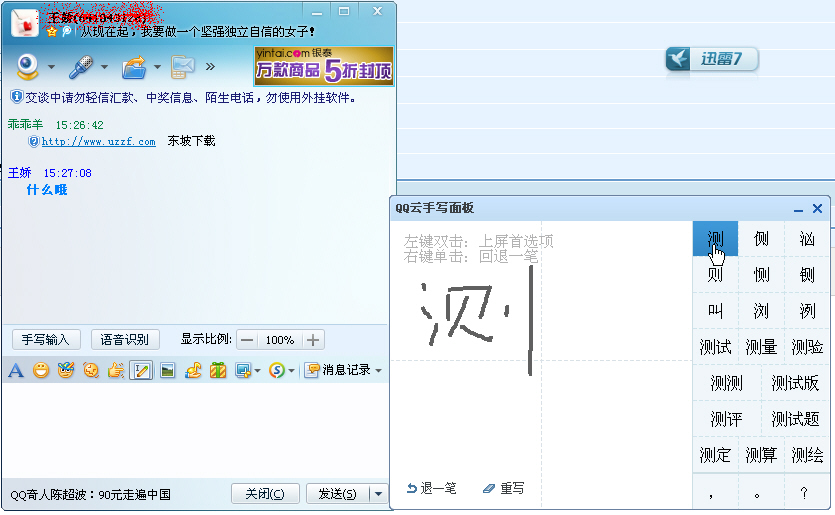Click contact avatar in chat header
The image size is (835, 515).
click(x=25, y=23)
